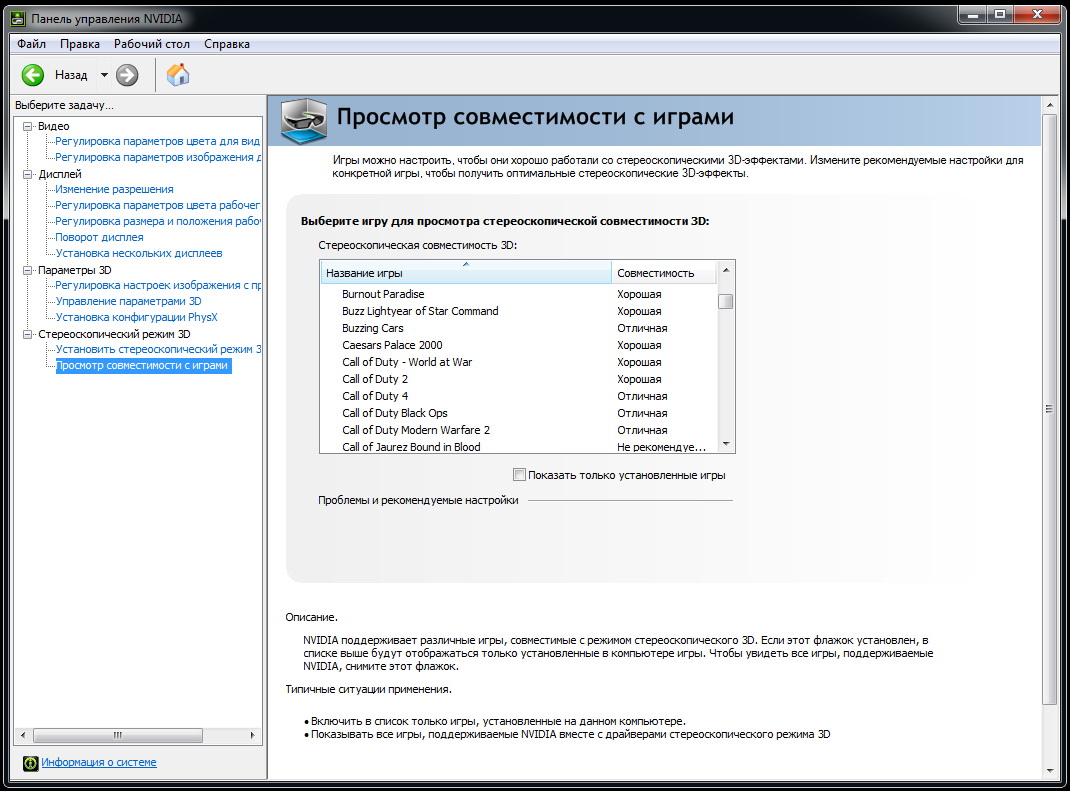Collapse the Параметры 3D tree node
Viewport: 1070px width, 791px height.
coord(28,270)
